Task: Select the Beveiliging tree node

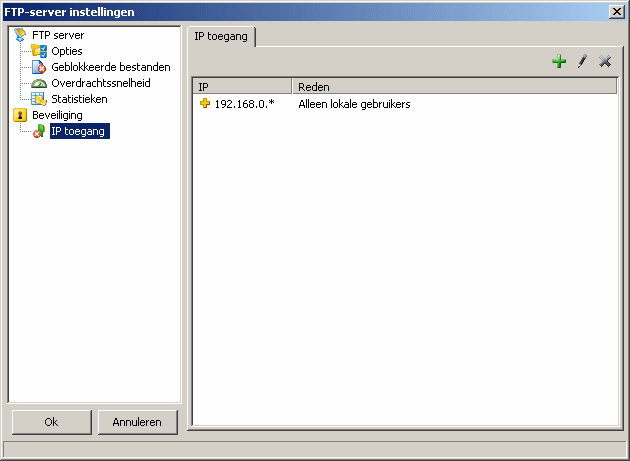Action: point(57,115)
